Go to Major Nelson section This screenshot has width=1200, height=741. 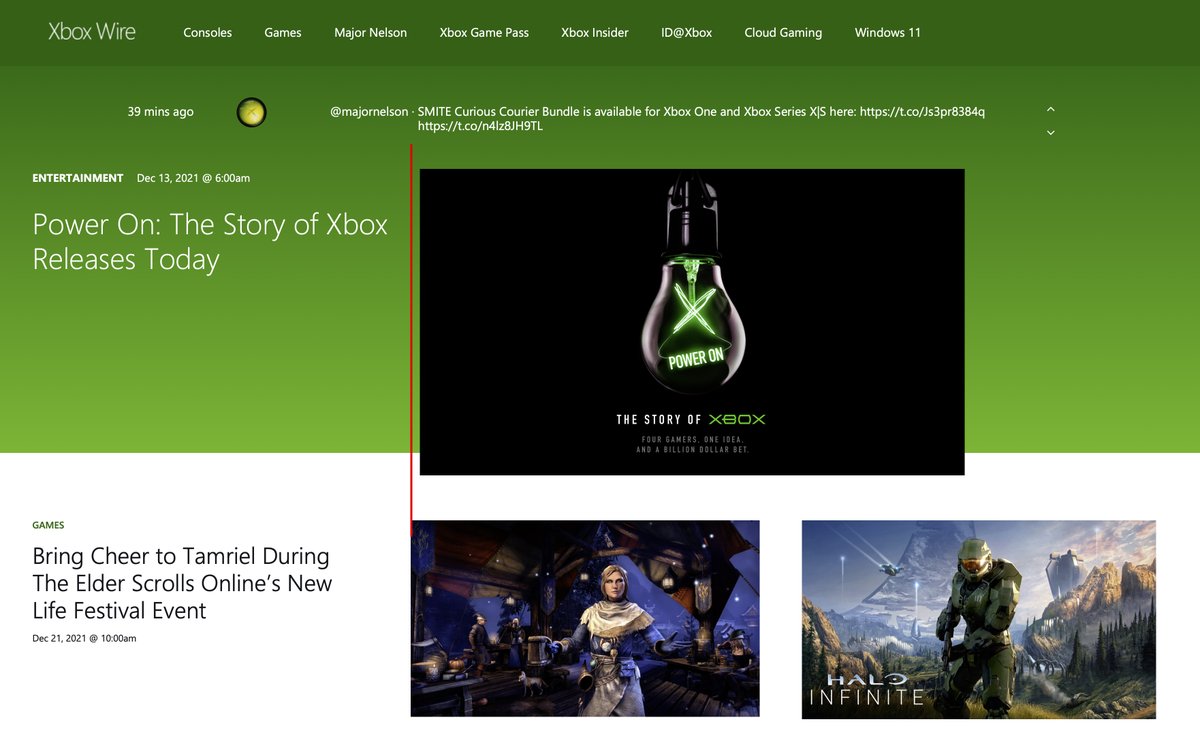pyautogui.click(x=371, y=33)
